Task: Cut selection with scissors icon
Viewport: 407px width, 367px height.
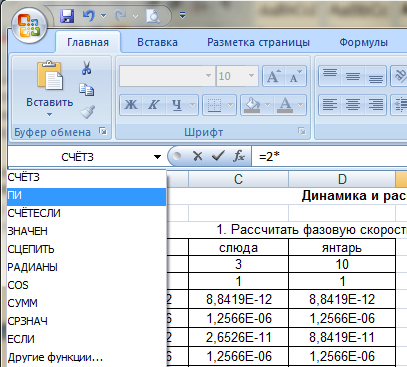Action: pyautogui.click(x=87, y=68)
